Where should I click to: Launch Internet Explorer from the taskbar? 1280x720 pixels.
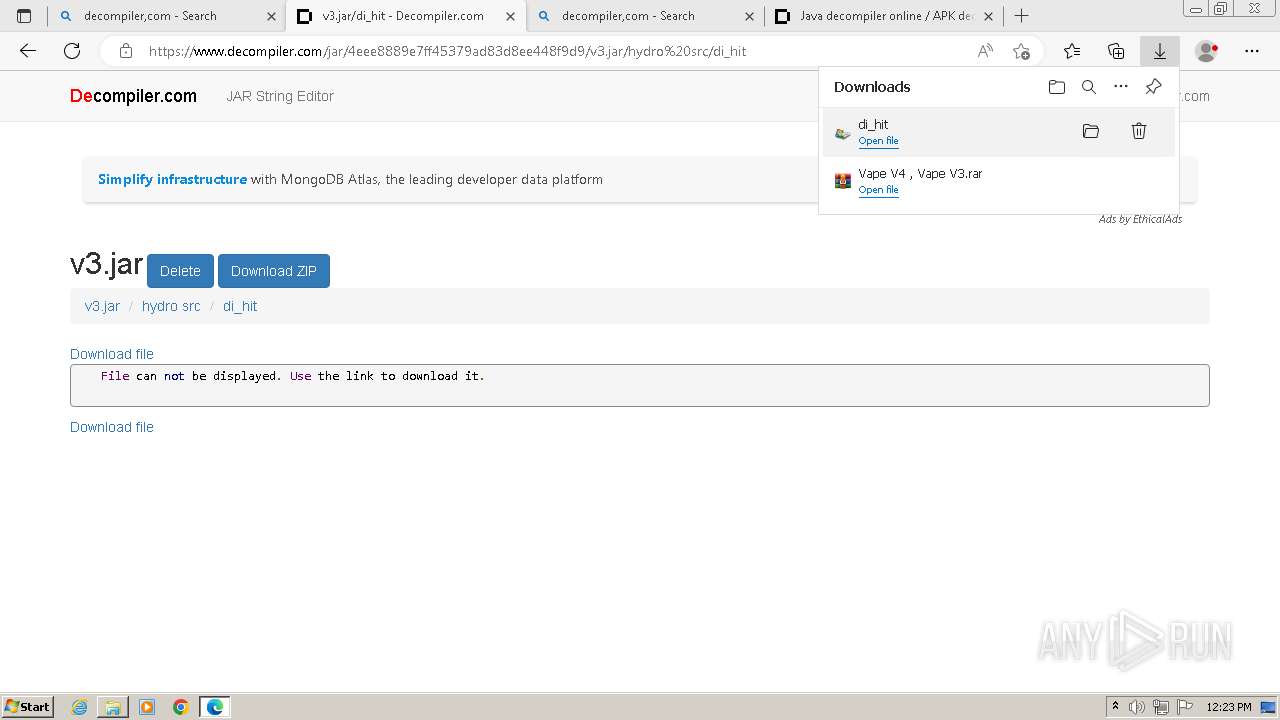pyautogui.click(x=79, y=707)
